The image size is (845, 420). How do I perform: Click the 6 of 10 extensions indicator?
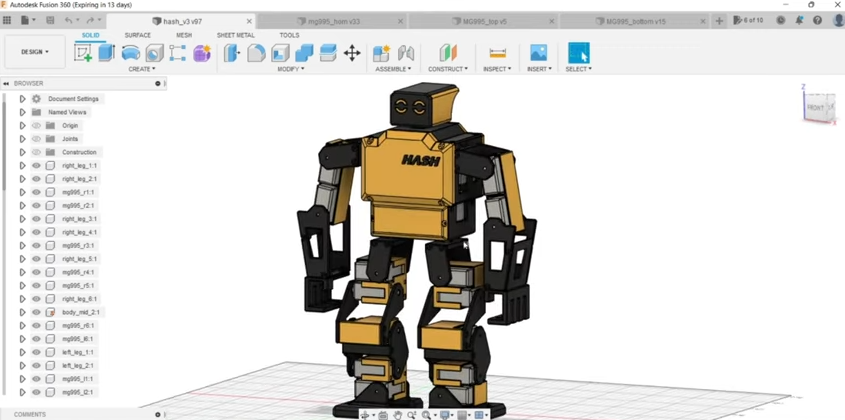coord(748,20)
